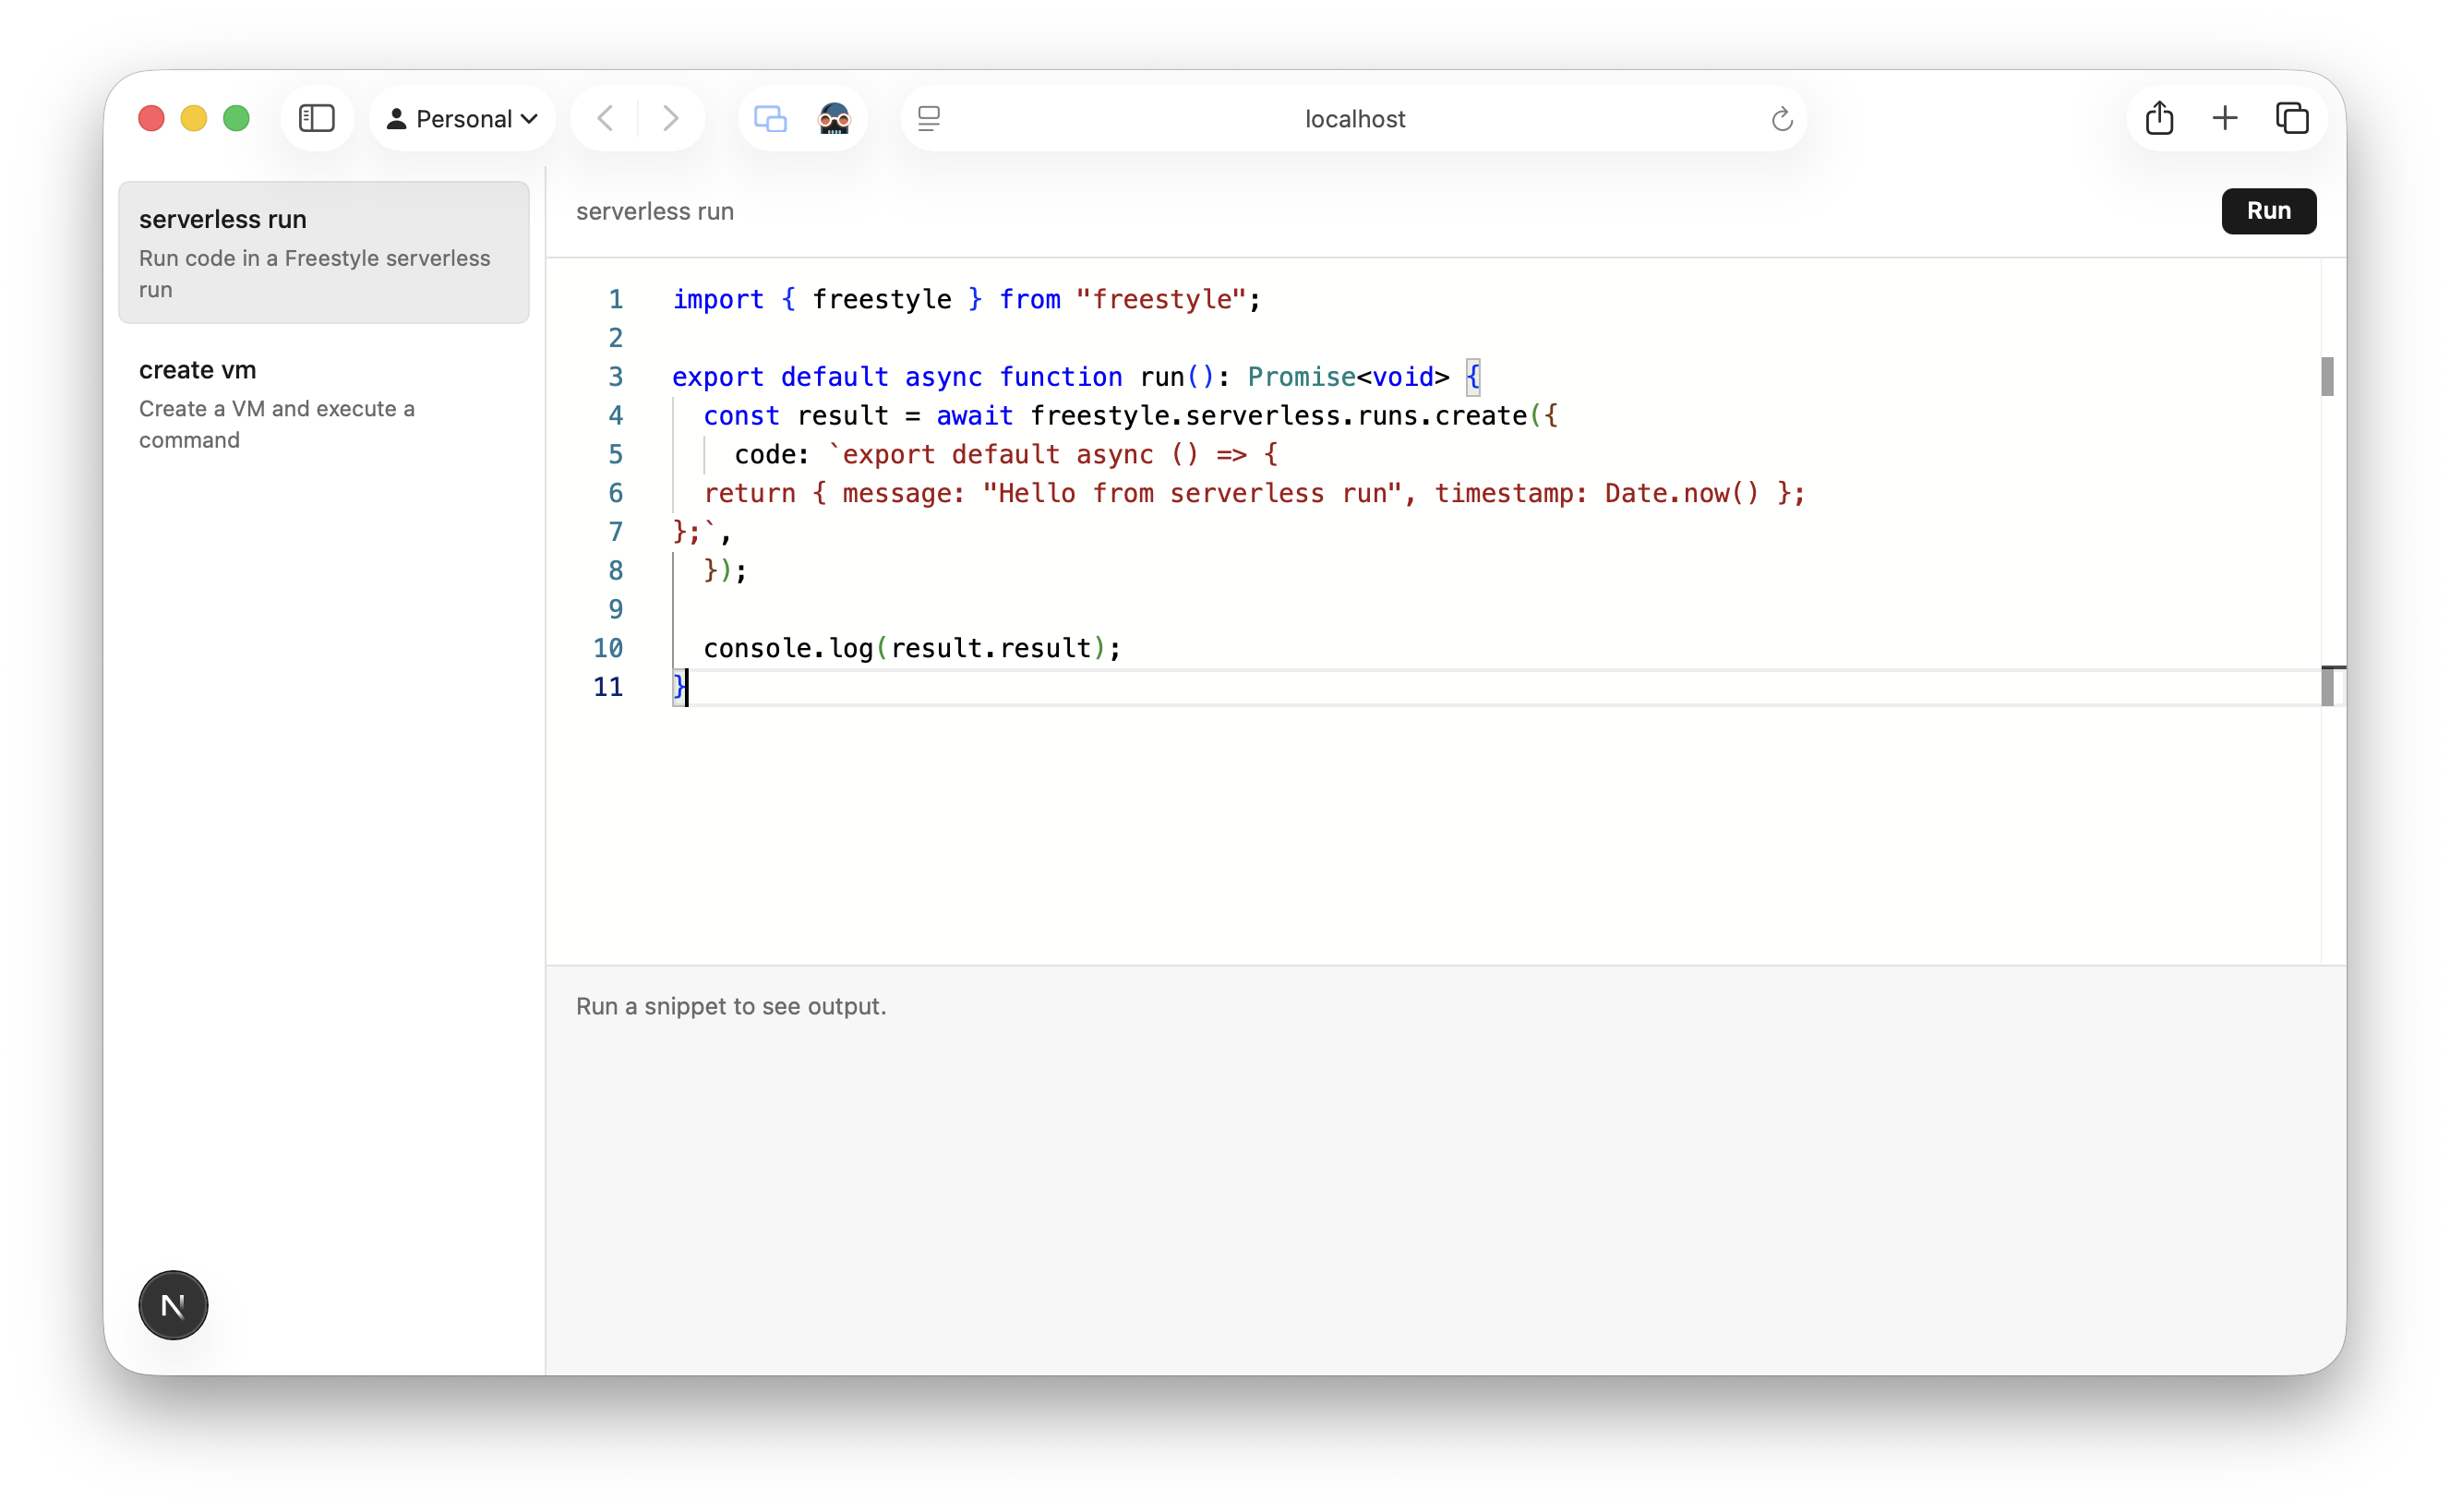
Task: Click the masked-face extension icon
Action: tap(834, 119)
